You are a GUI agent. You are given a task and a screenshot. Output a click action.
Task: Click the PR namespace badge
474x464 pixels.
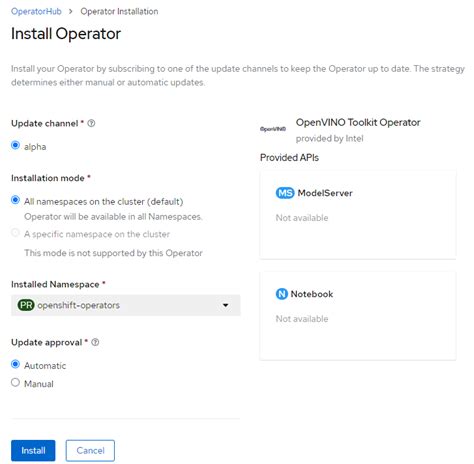(26, 305)
